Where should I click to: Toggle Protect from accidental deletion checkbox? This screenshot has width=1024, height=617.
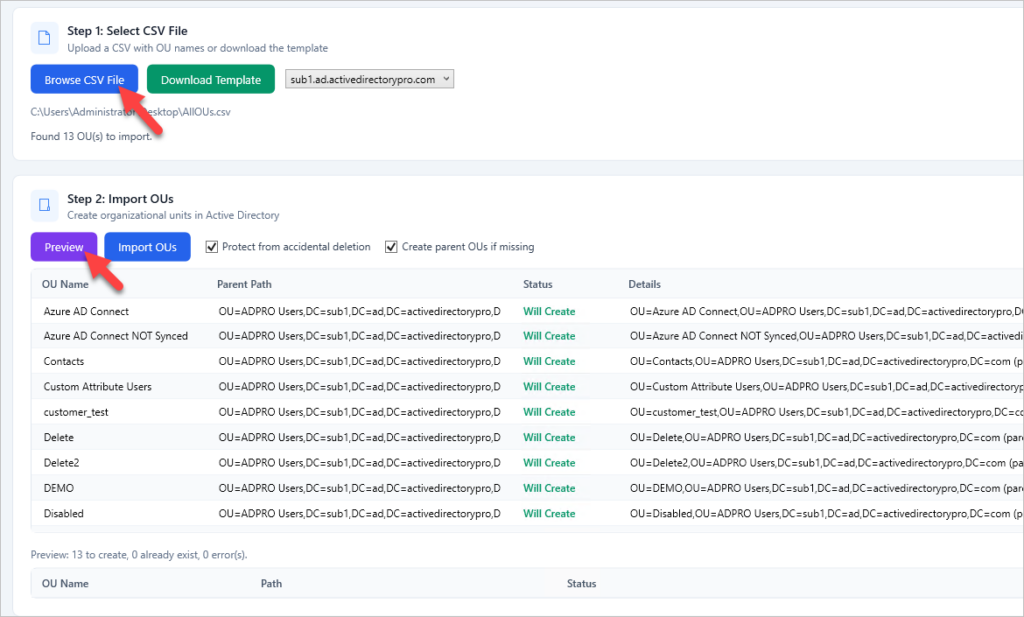(212, 247)
